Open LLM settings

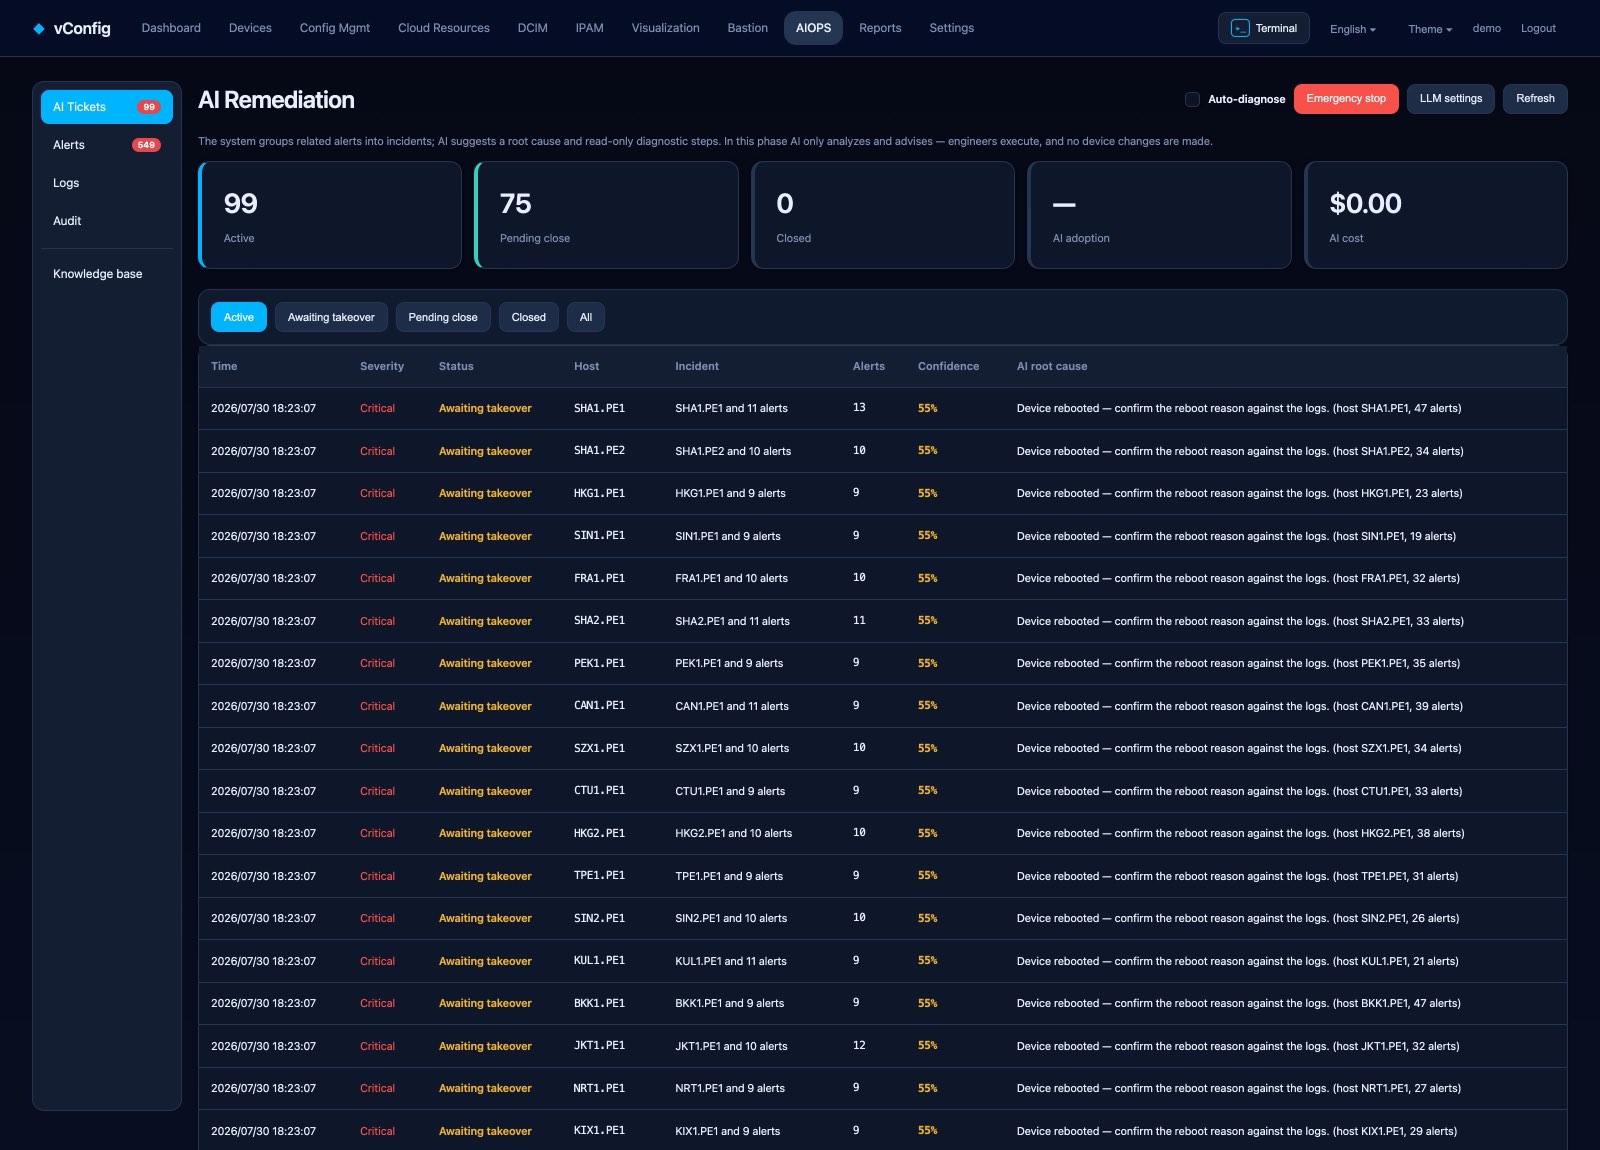pos(1451,99)
